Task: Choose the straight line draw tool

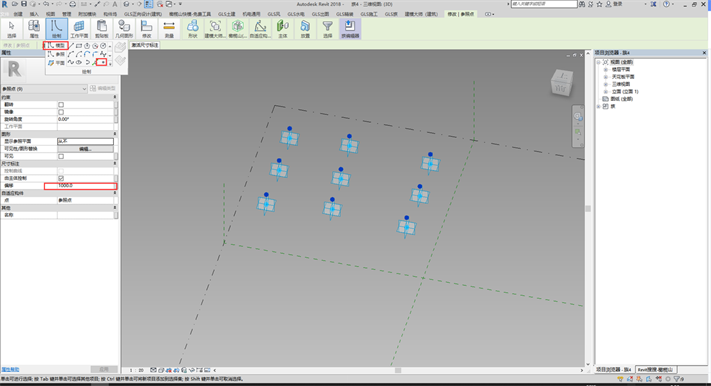Action: pyautogui.click(x=71, y=45)
